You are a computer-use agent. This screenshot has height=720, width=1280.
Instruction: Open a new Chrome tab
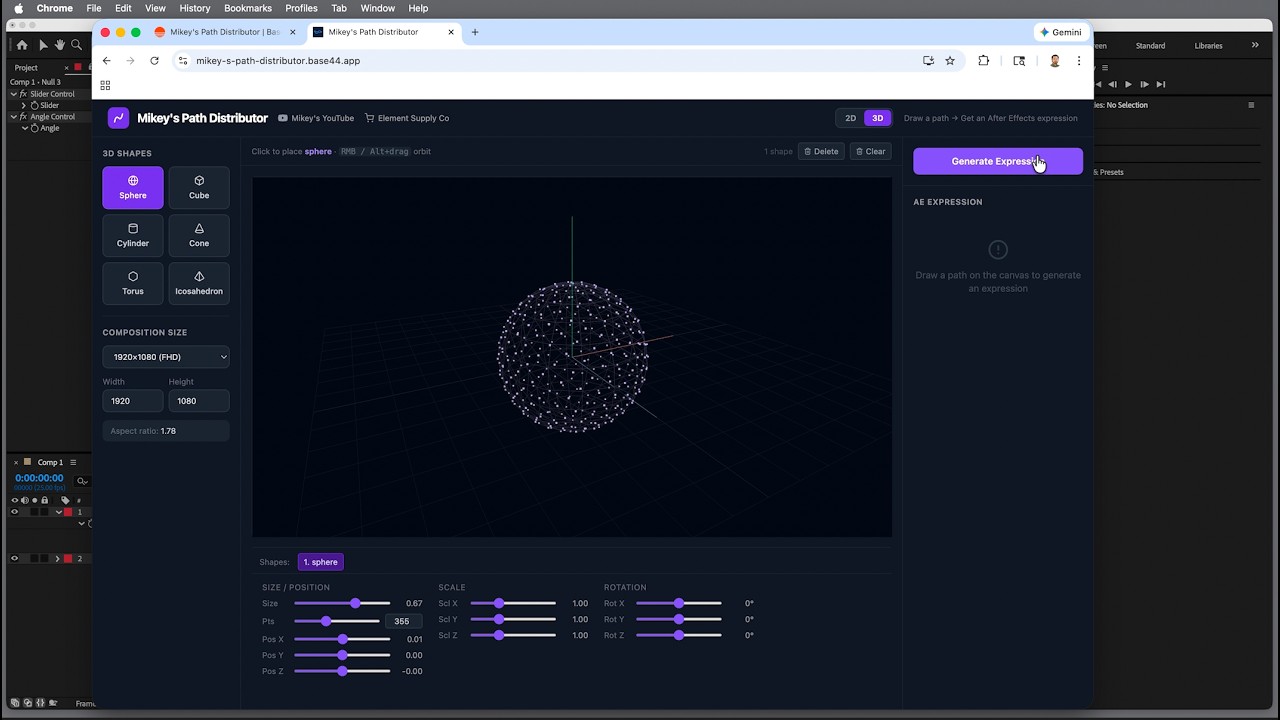click(x=475, y=32)
